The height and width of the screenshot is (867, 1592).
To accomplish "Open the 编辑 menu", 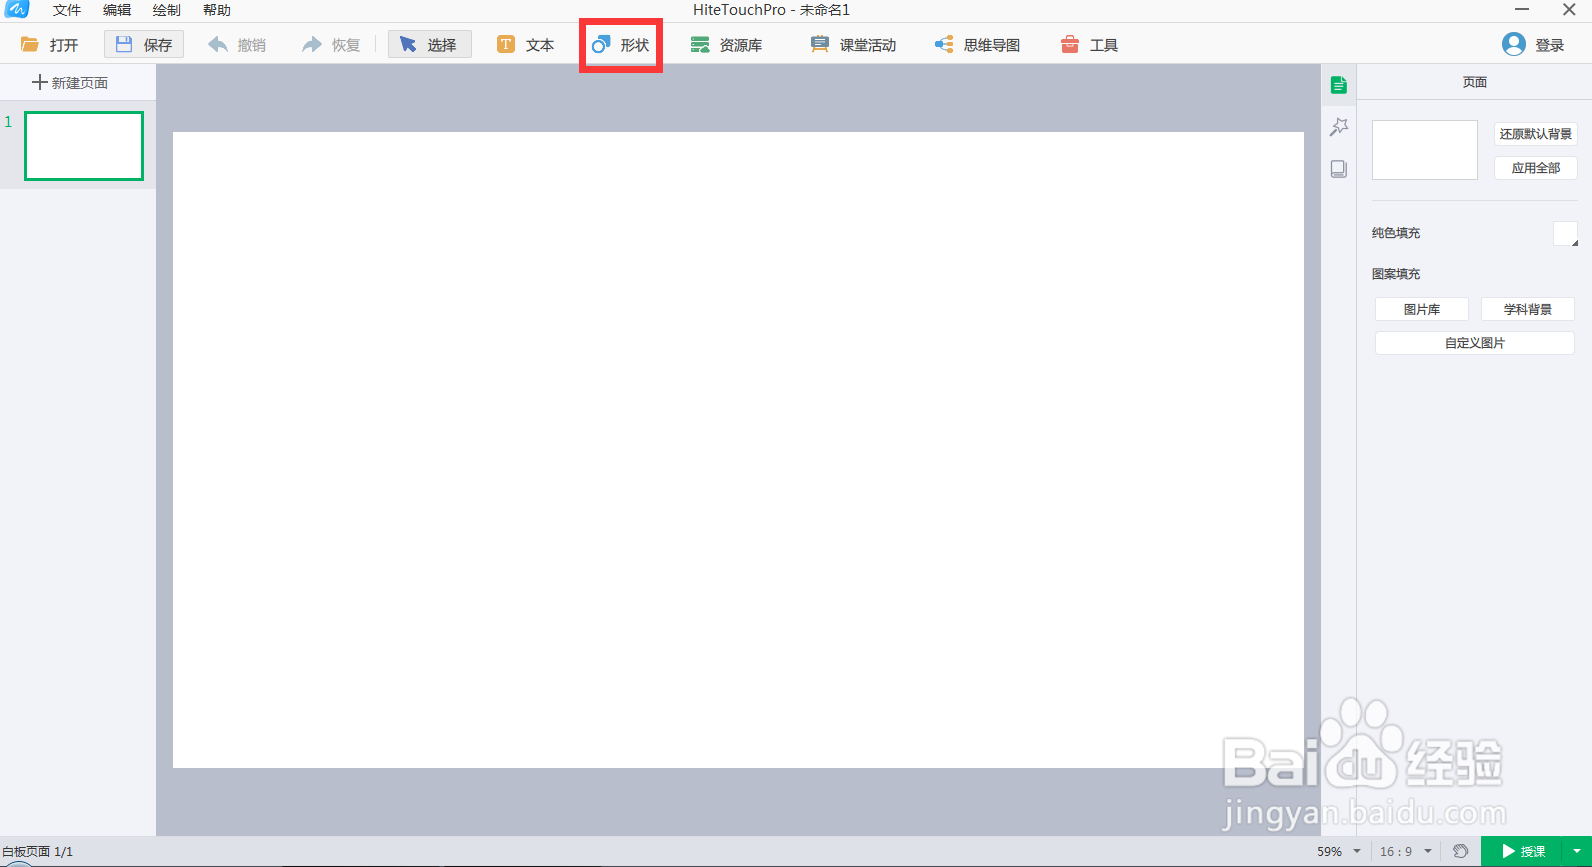I will pyautogui.click(x=117, y=10).
